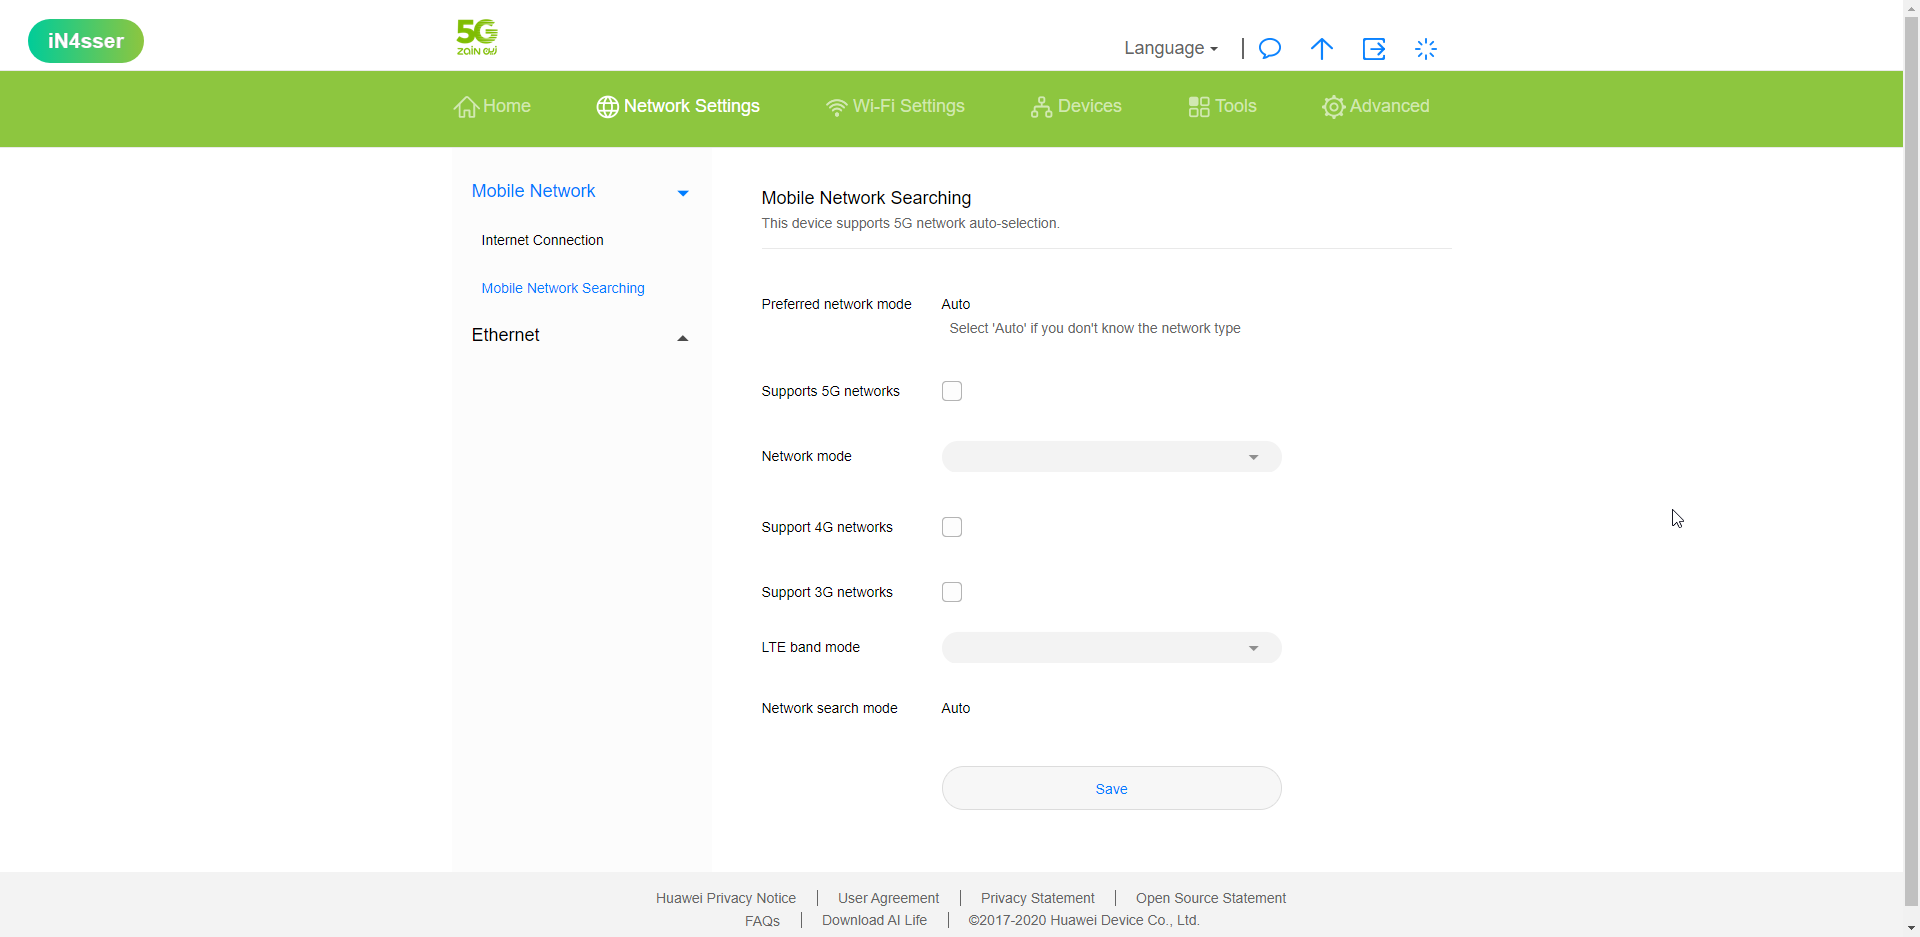Click the logout icon in header
The image size is (1920, 937).
[x=1373, y=49]
